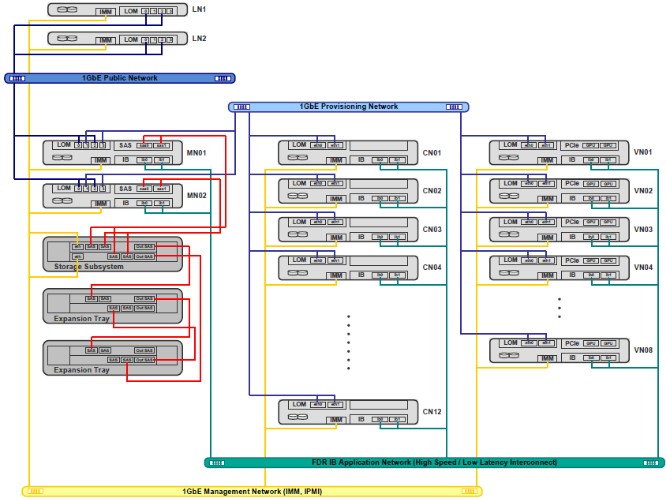Pick the disk icon in CN04

(298, 272)
